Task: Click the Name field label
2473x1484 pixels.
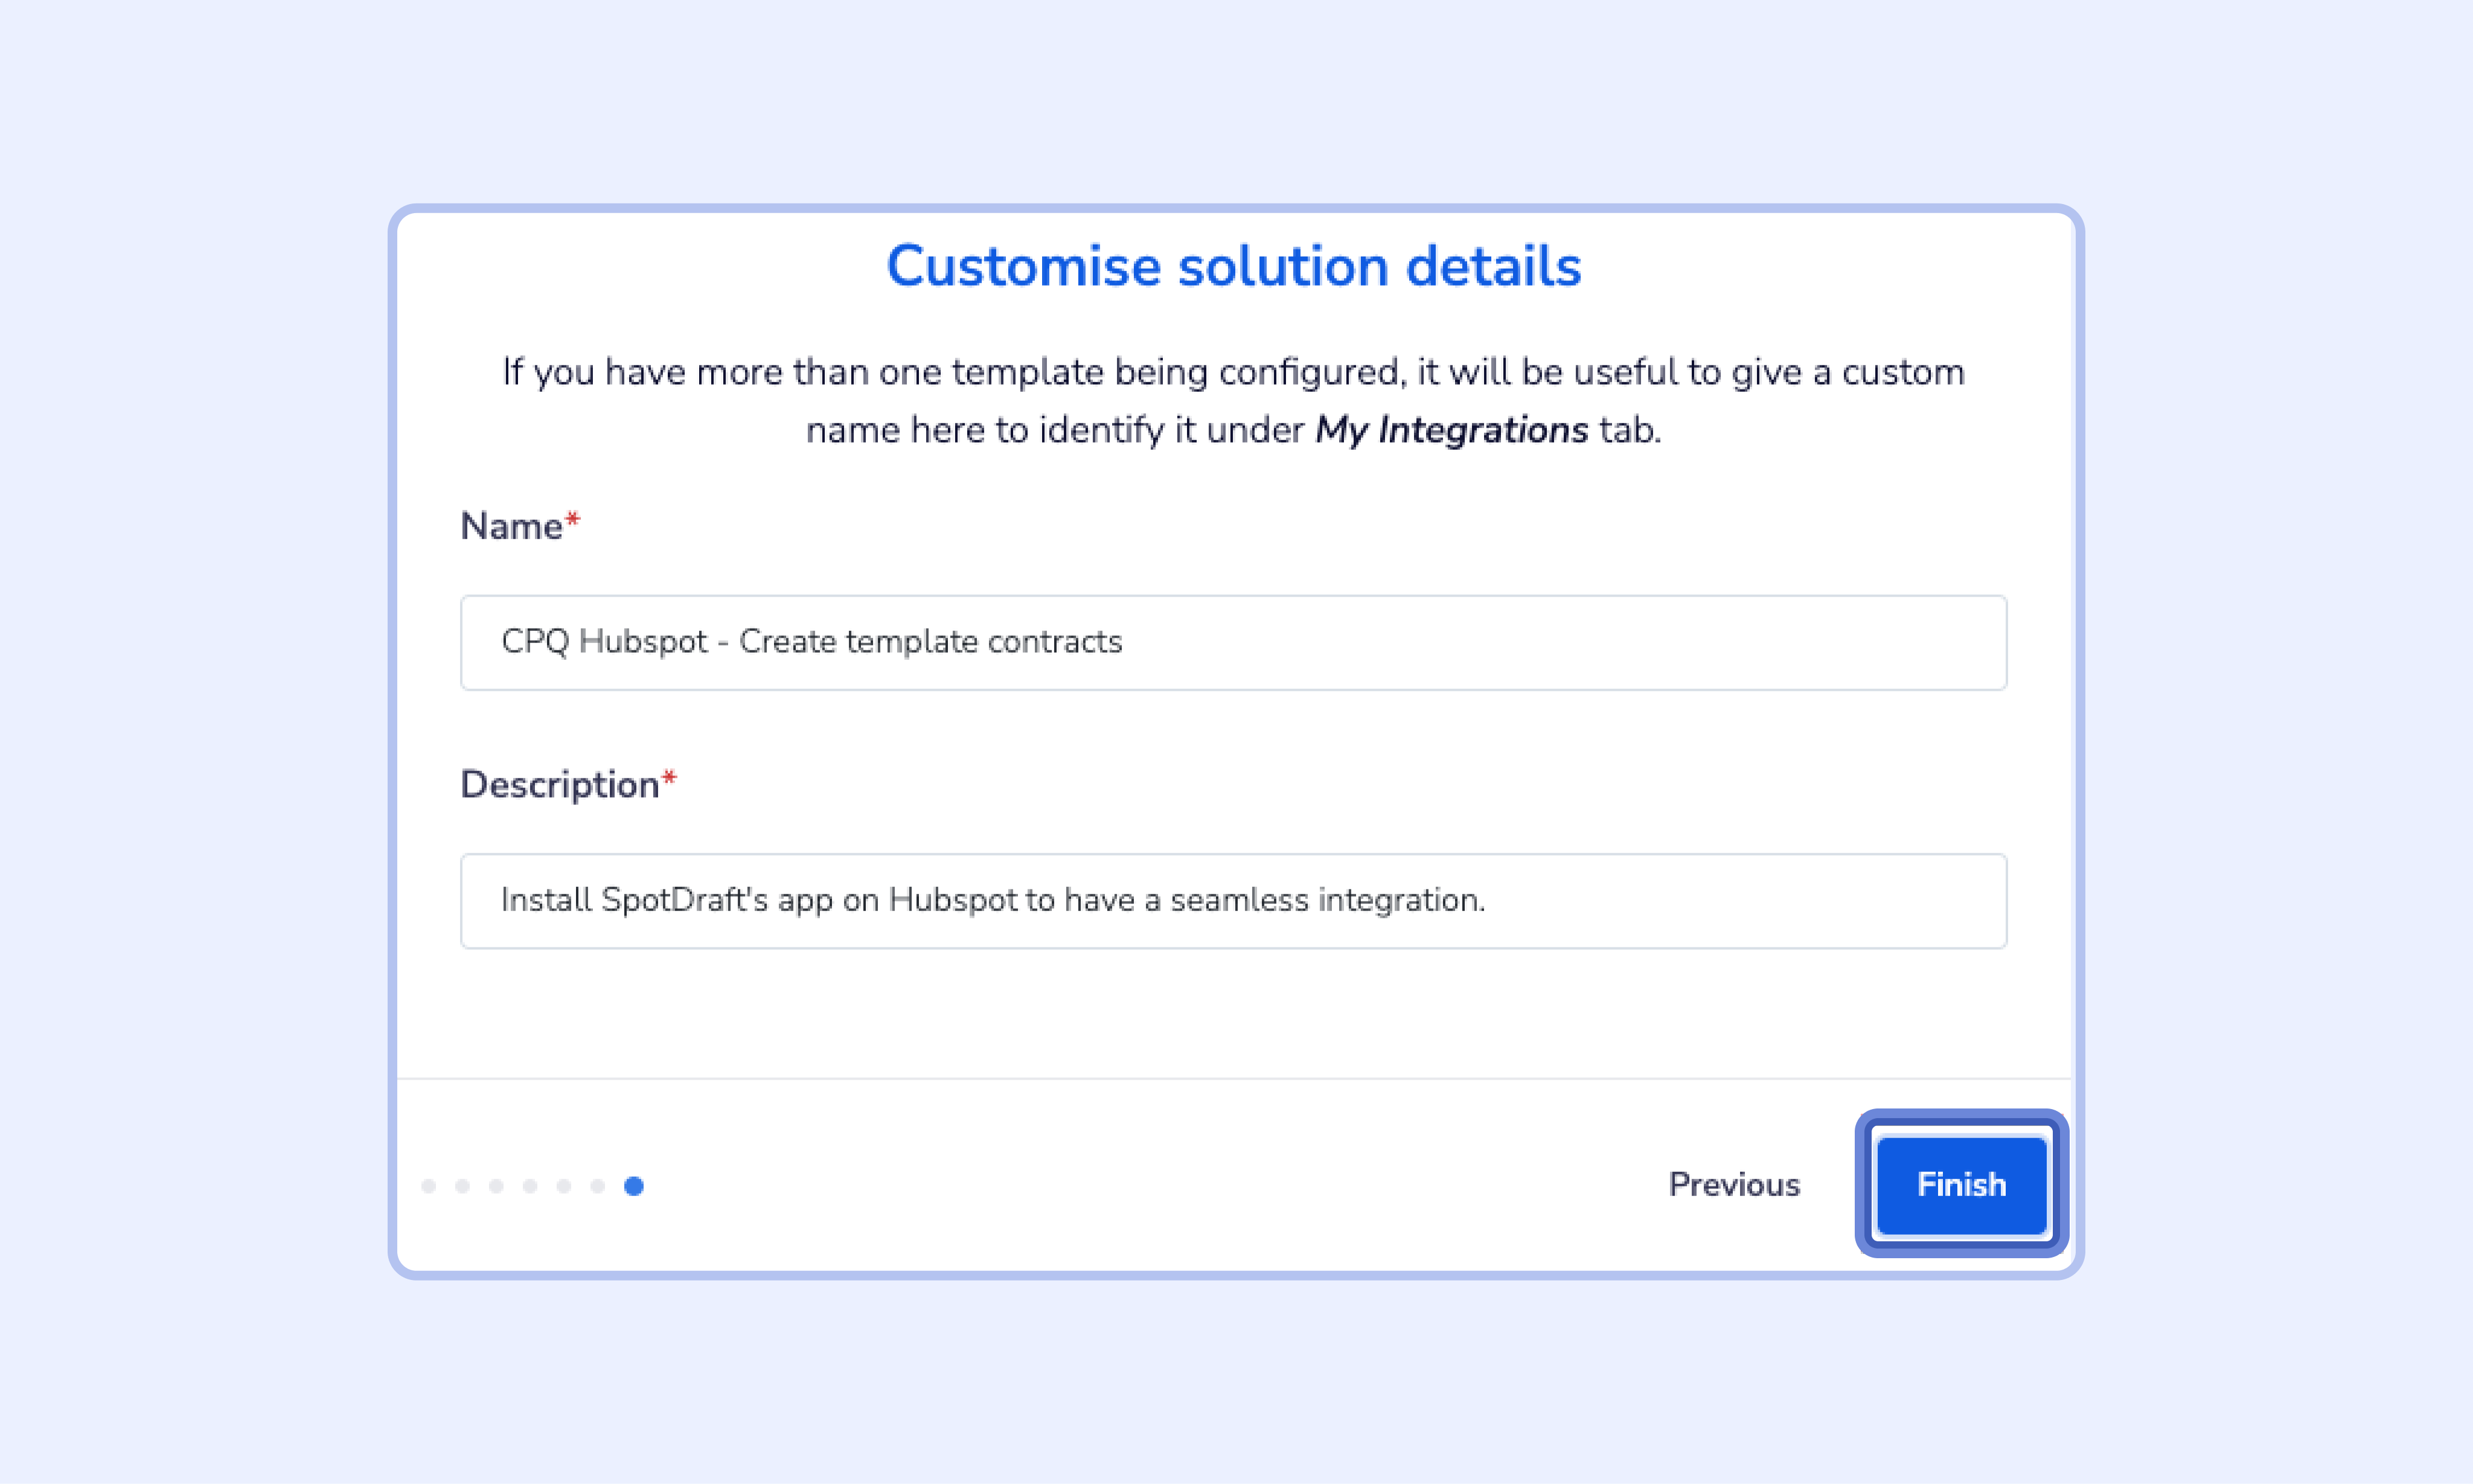Action: pyautogui.click(x=511, y=526)
